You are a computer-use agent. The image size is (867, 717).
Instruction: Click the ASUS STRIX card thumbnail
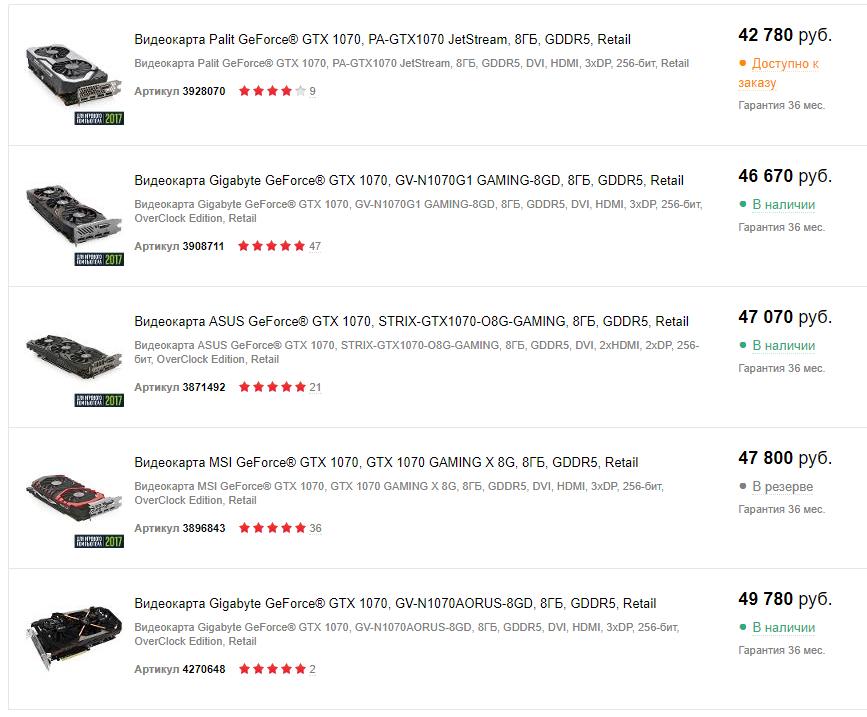pos(74,357)
